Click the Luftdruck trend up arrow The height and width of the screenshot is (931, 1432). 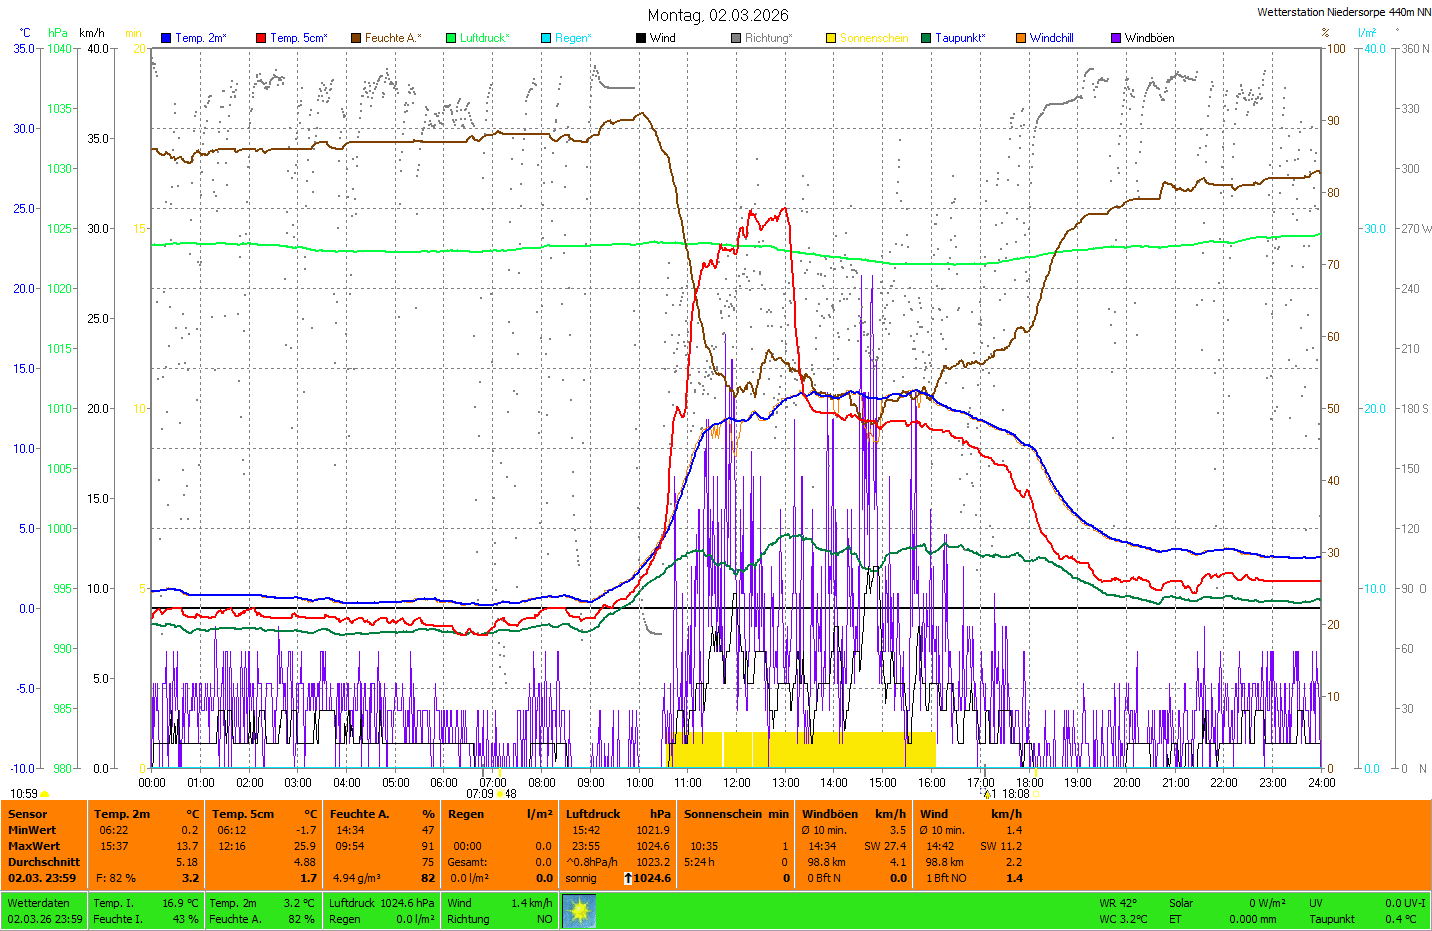click(628, 878)
